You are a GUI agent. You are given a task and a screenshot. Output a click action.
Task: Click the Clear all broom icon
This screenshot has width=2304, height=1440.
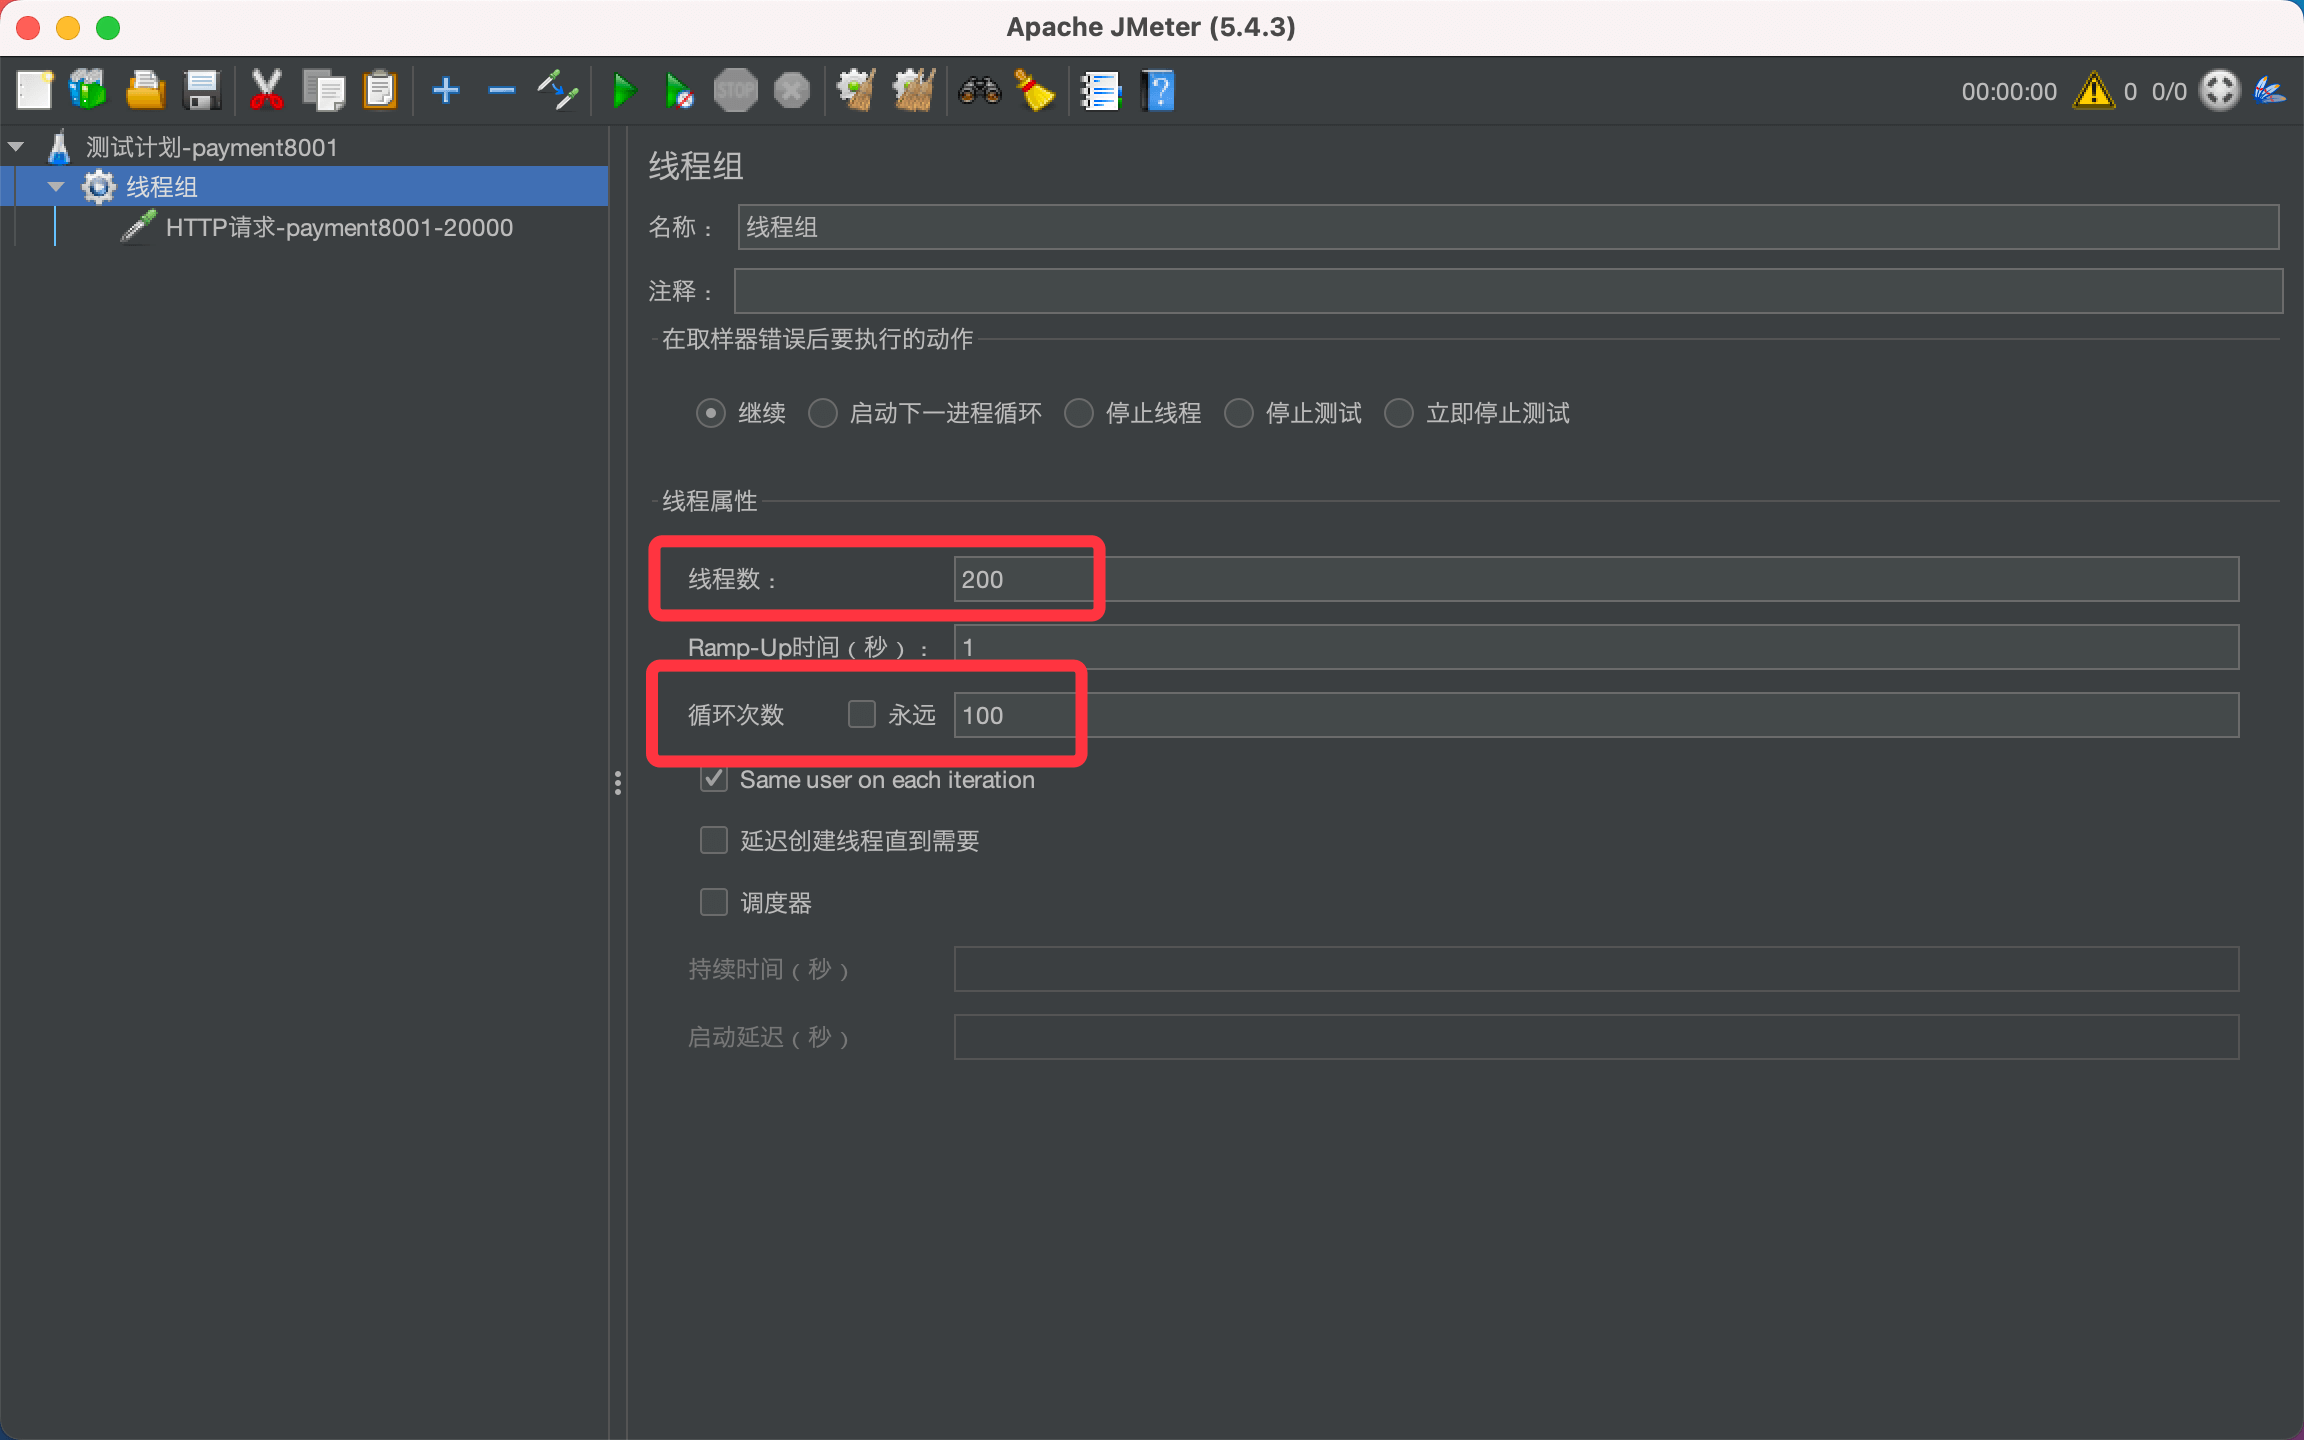tap(913, 91)
